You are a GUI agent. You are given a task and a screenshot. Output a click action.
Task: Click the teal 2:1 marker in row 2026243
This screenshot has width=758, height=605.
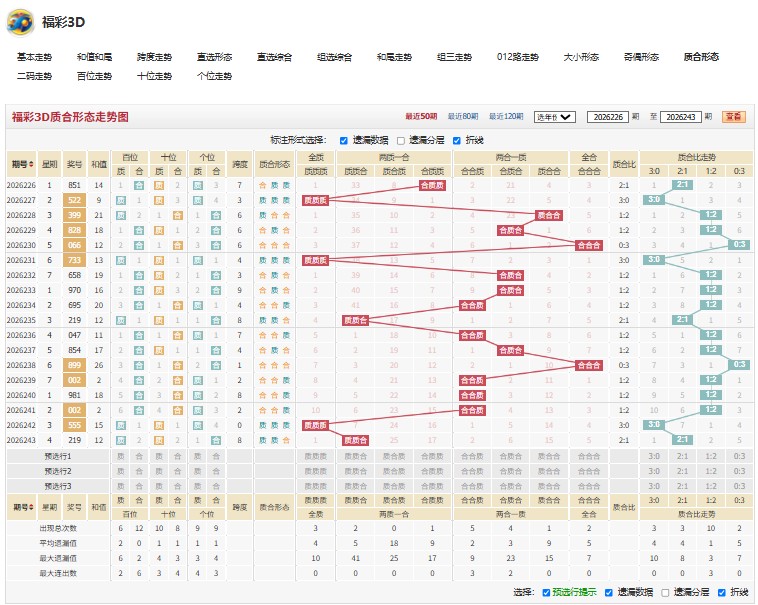pos(682,440)
